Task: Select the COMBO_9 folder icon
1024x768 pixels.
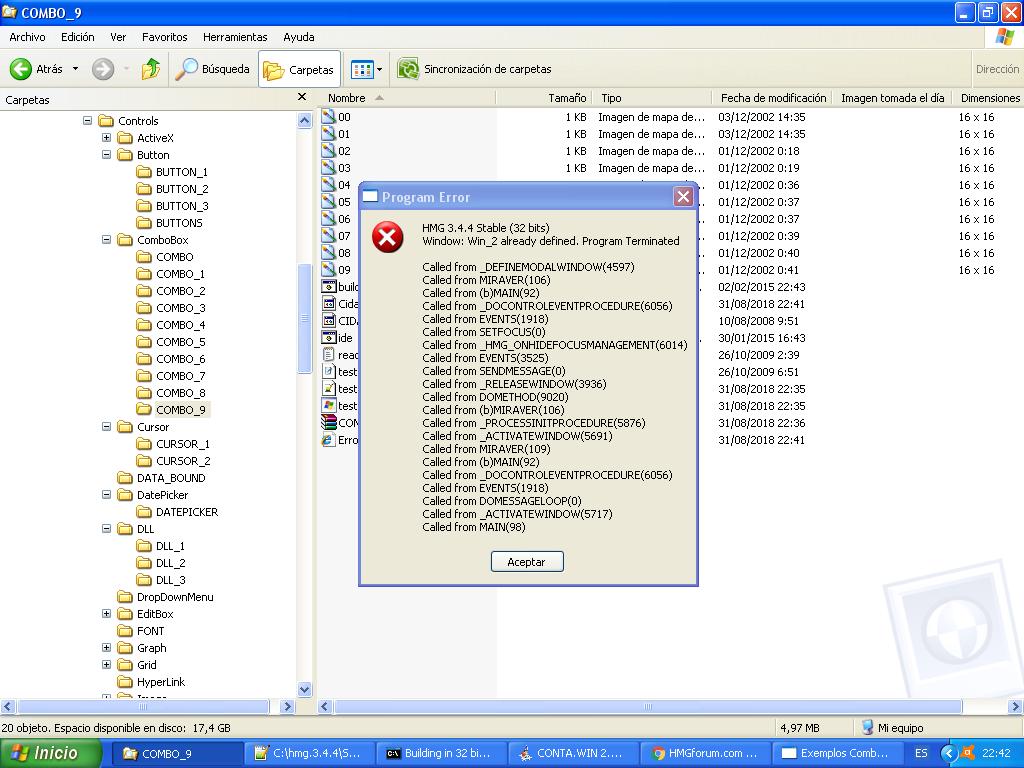Action: click(144, 409)
